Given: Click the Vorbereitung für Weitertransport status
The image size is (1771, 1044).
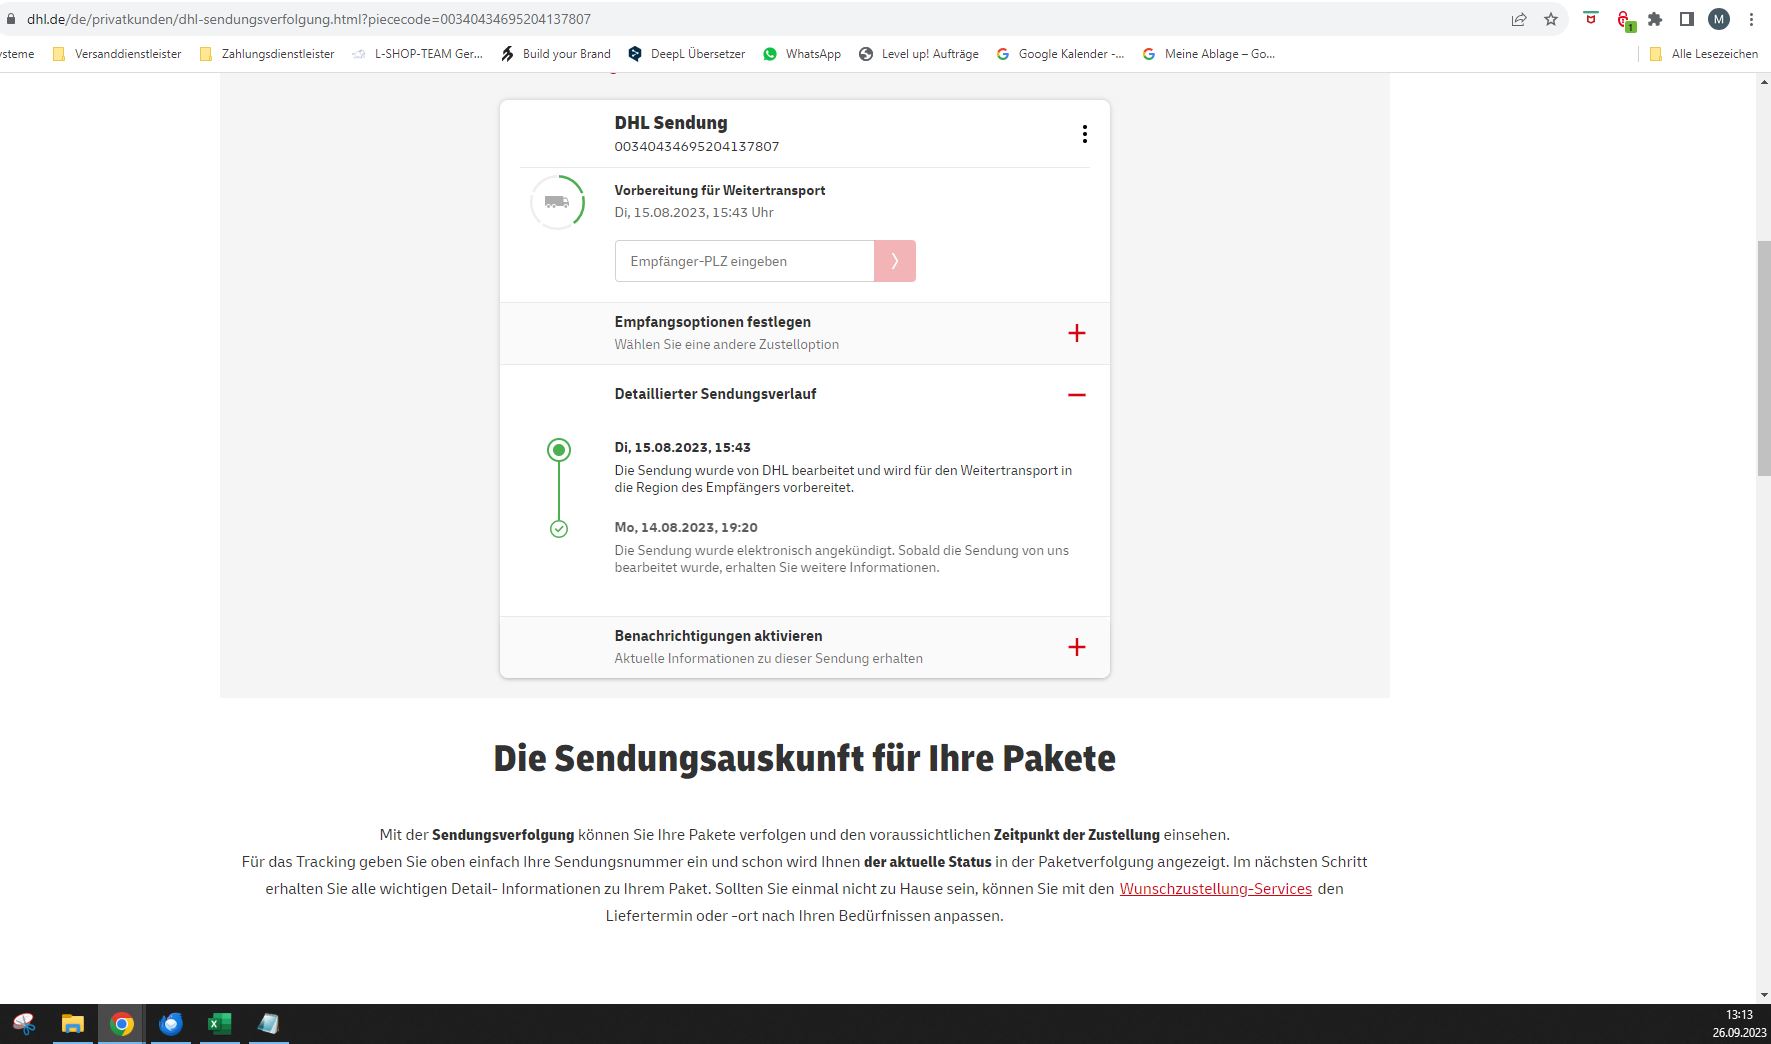Looking at the screenshot, I should click(x=720, y=190).
